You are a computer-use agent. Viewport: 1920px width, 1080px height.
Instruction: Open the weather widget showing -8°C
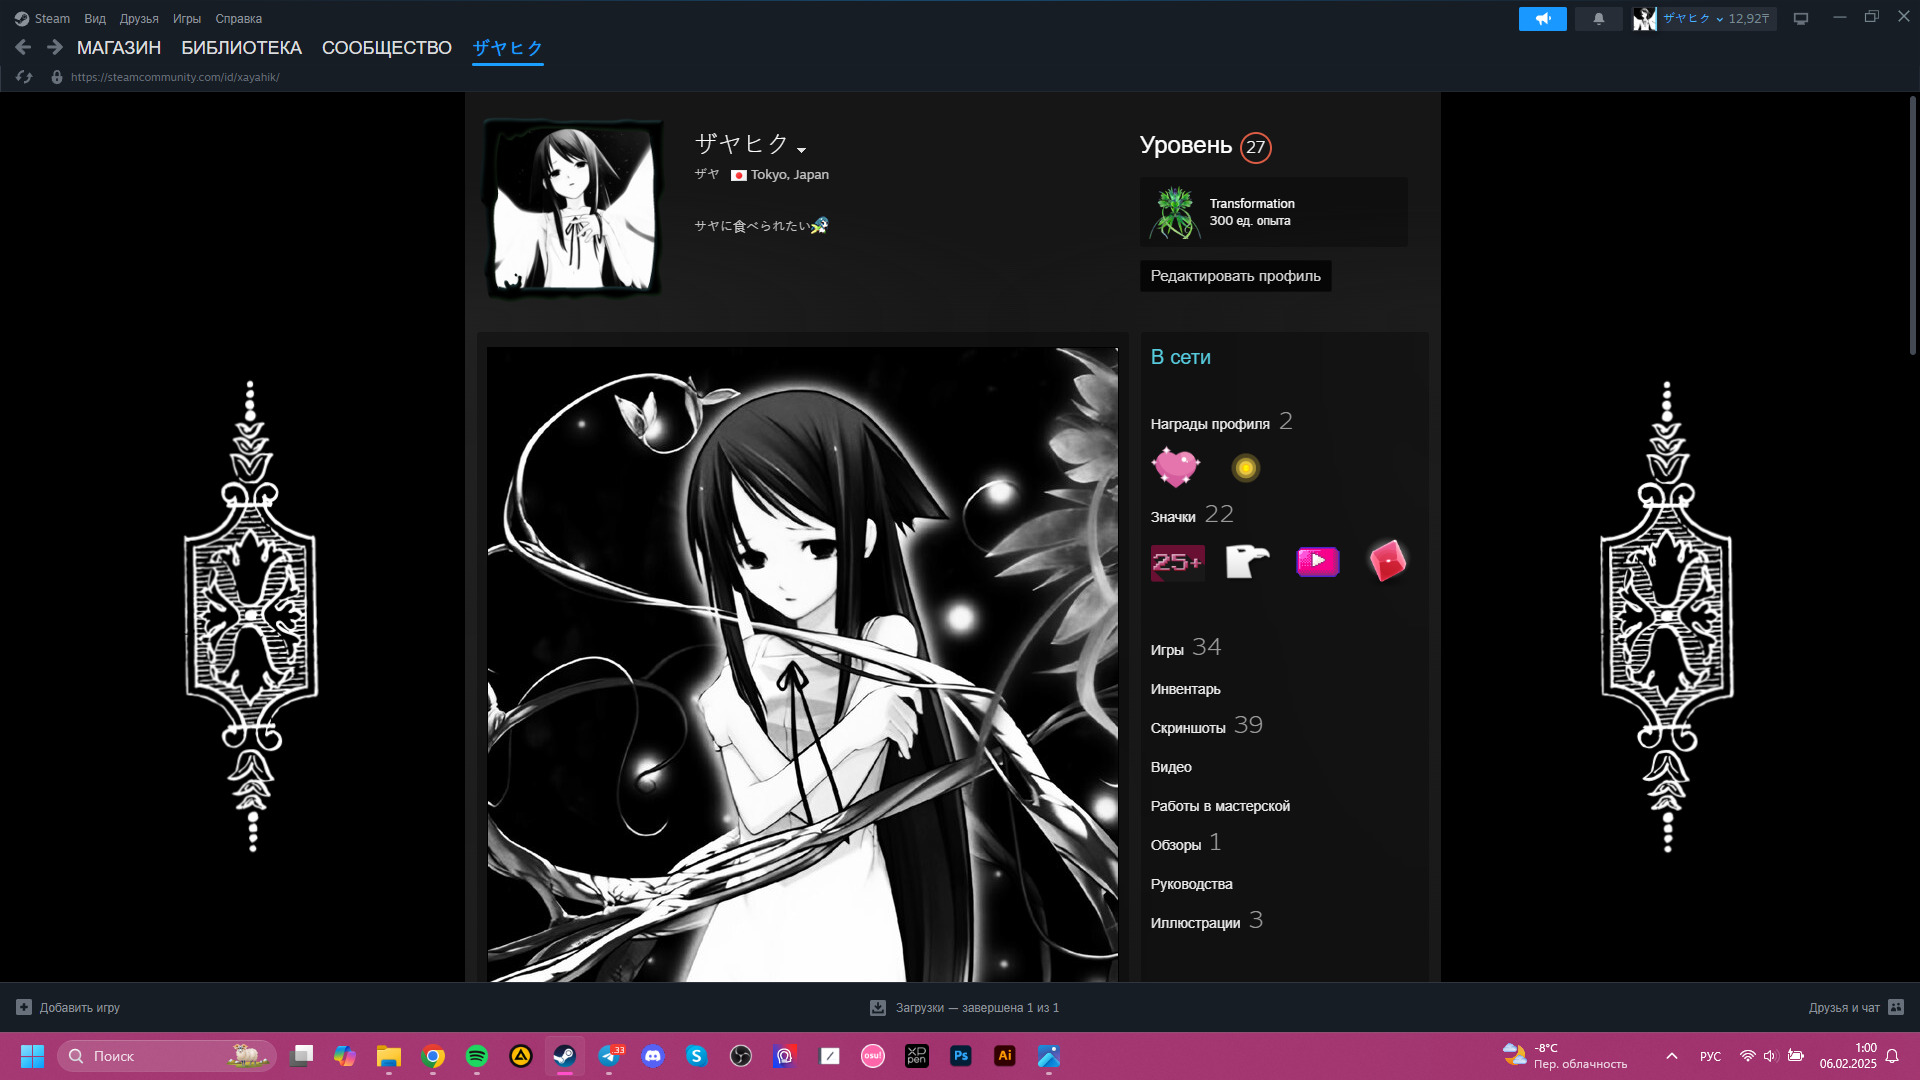coord(1565,1056)
